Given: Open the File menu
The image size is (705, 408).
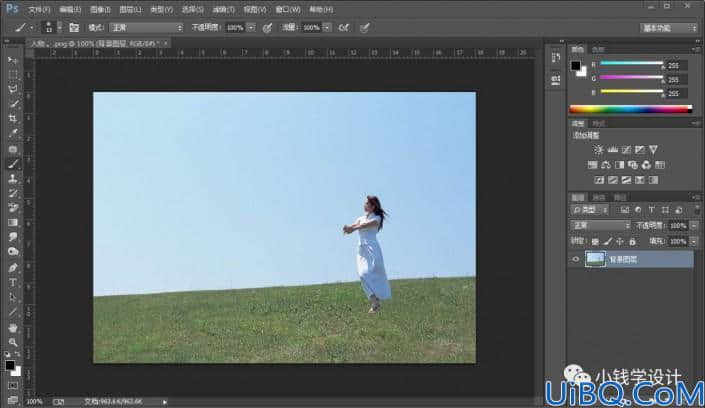Looking at the screenshot, I should (x=39, y=9).
